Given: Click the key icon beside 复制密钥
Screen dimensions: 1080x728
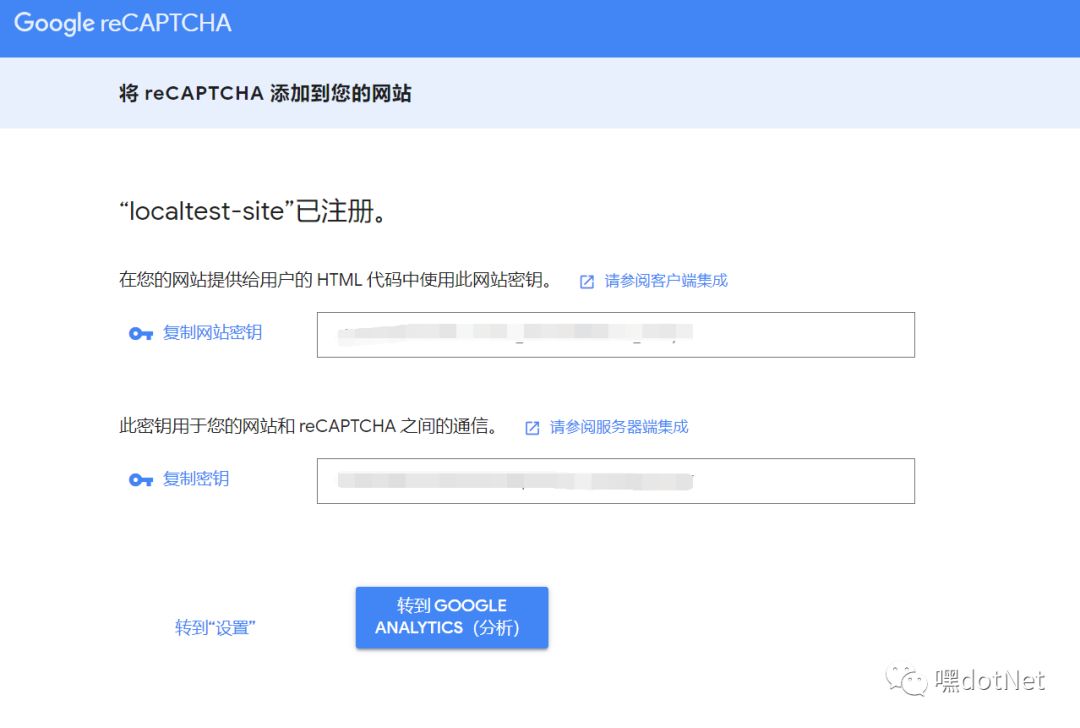Looking at the screenshot, I should point(141,480).
